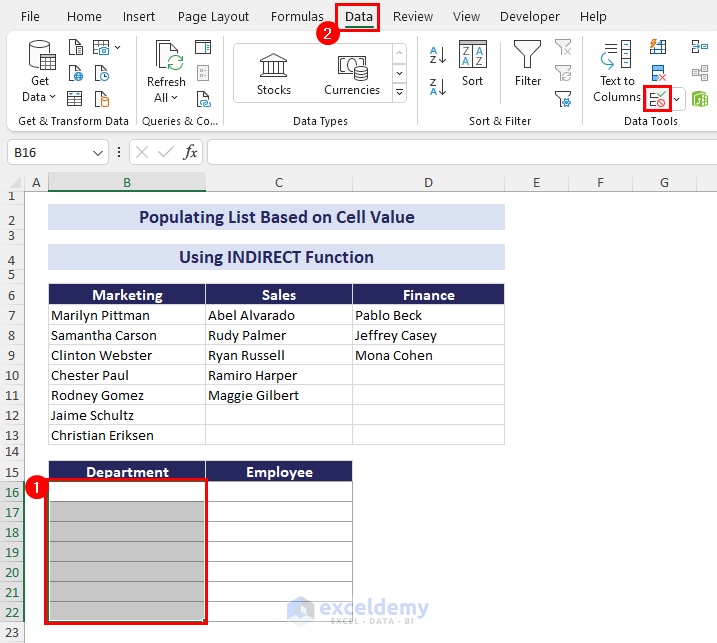Expand the Refresh All dropdown arrow
Viewport: 717px width, 643px height.
174,97
